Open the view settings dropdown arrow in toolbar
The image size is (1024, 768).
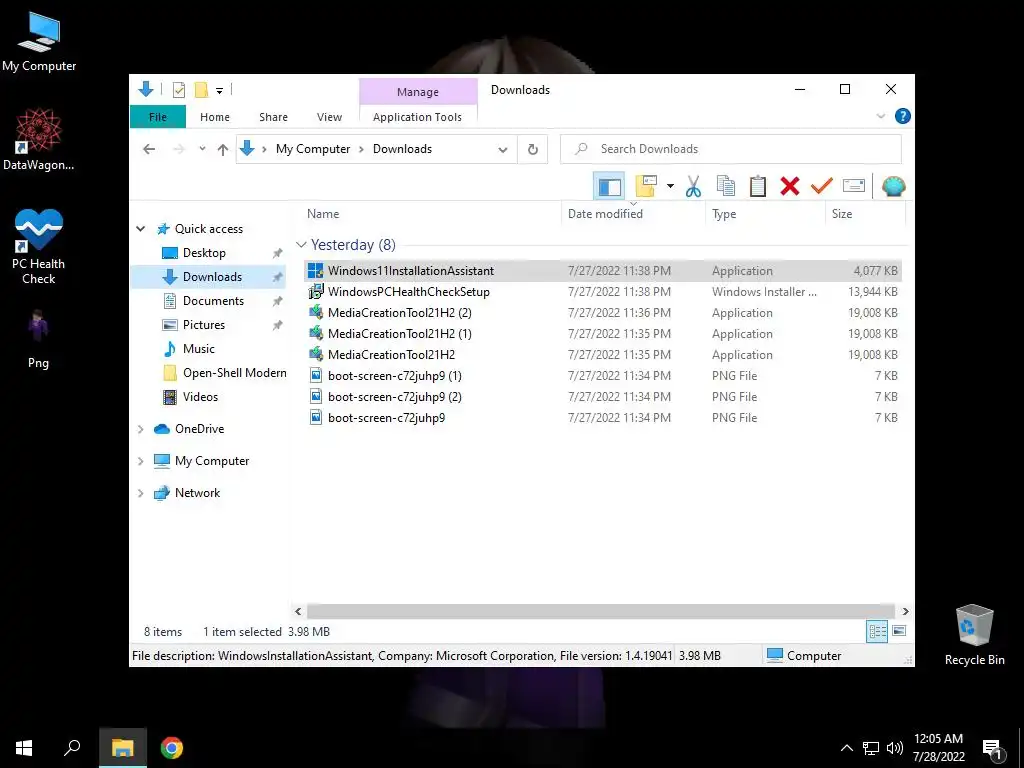click(x=670, y=187)
